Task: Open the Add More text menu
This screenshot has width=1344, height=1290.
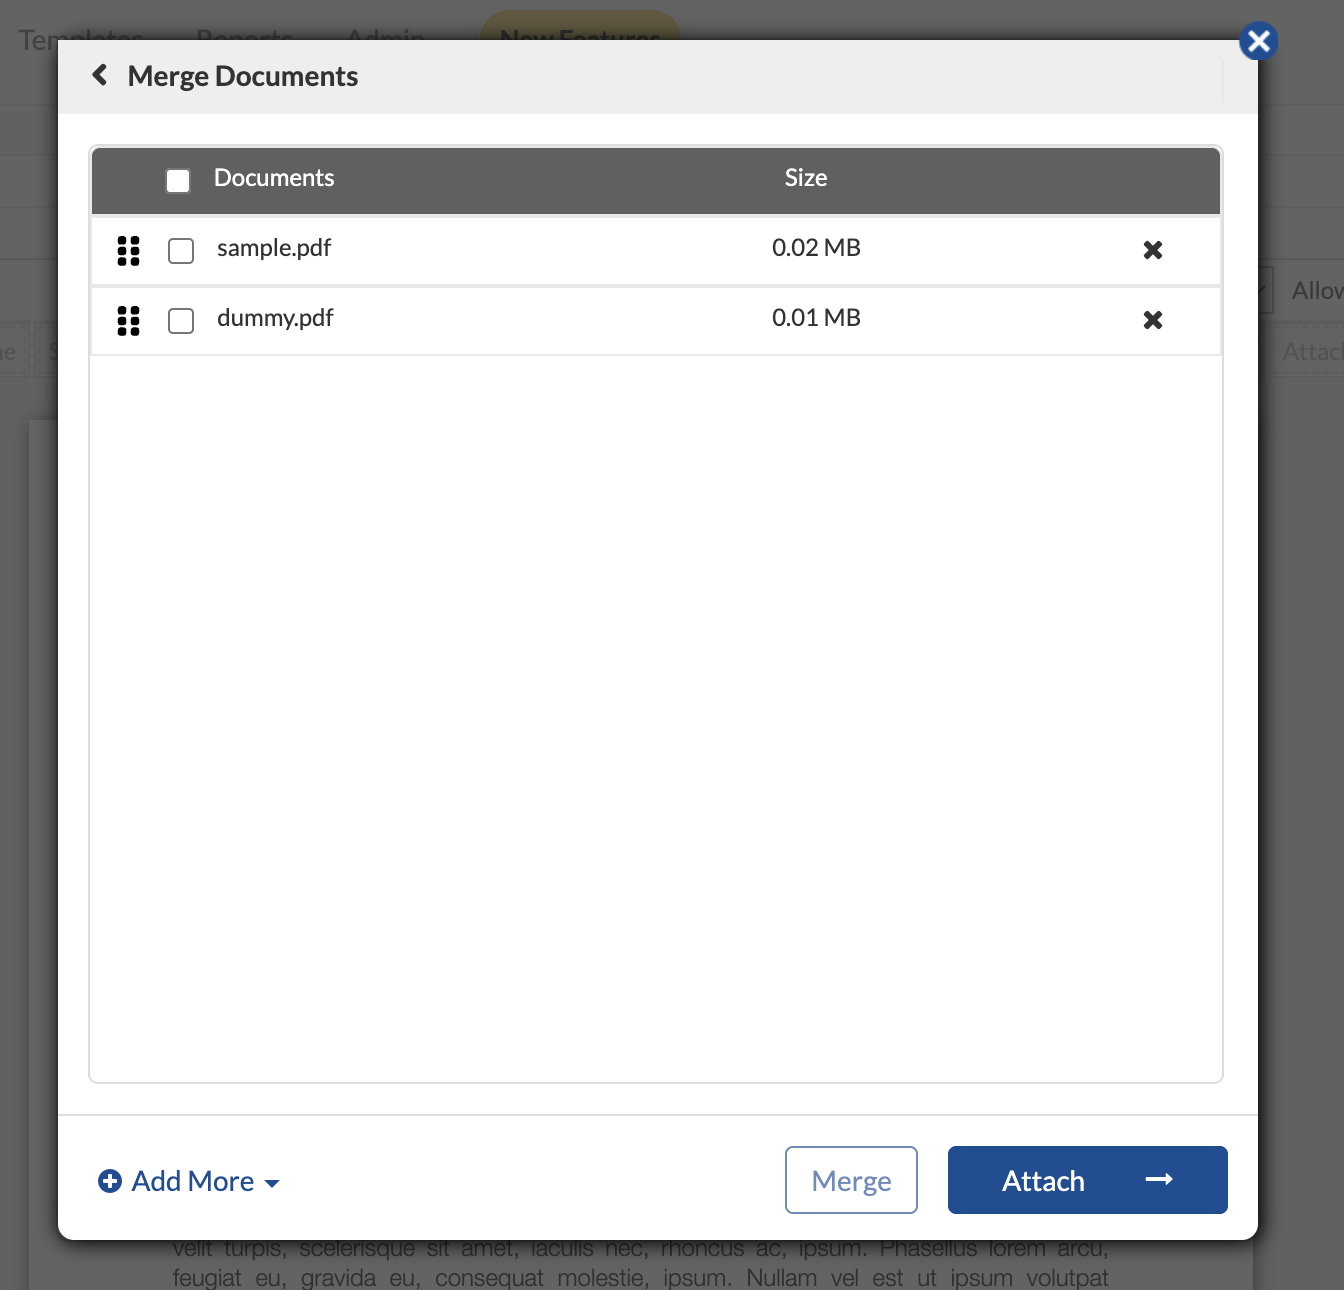Action: 193,1181
